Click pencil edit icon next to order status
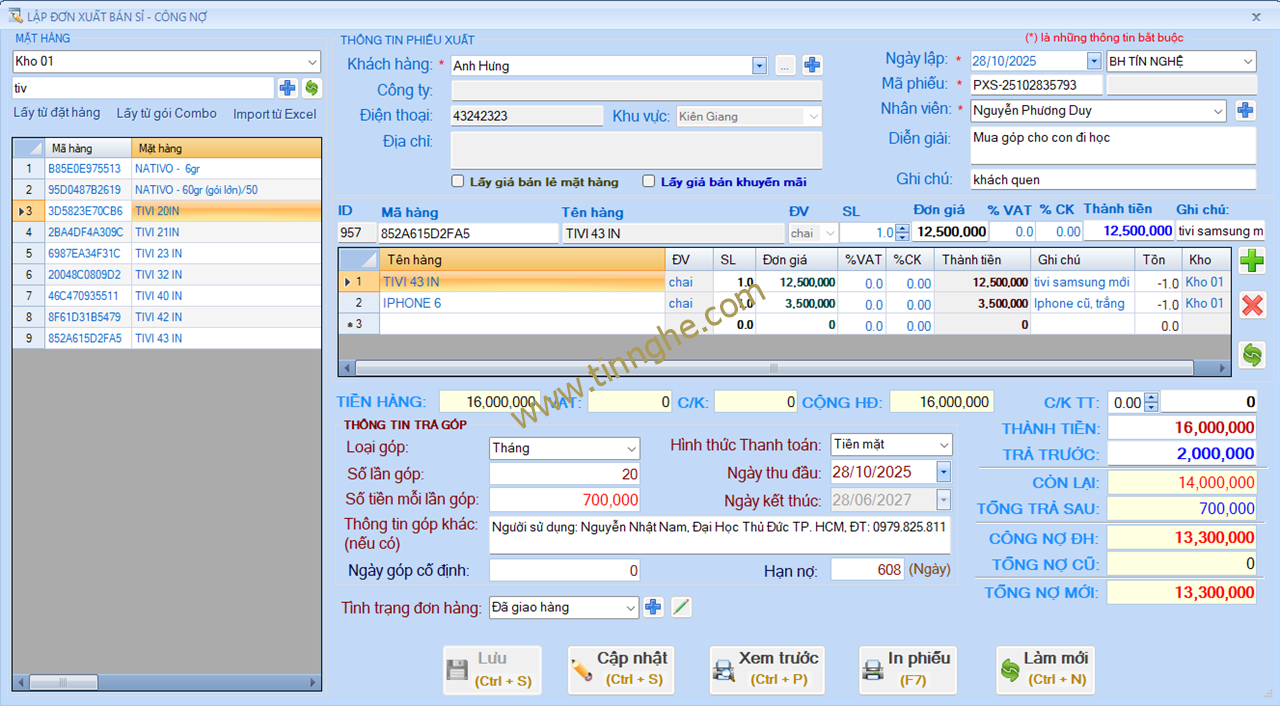The height and width of the screenshot is (706, 1280). pyautogui.click(x=681, y=607)
